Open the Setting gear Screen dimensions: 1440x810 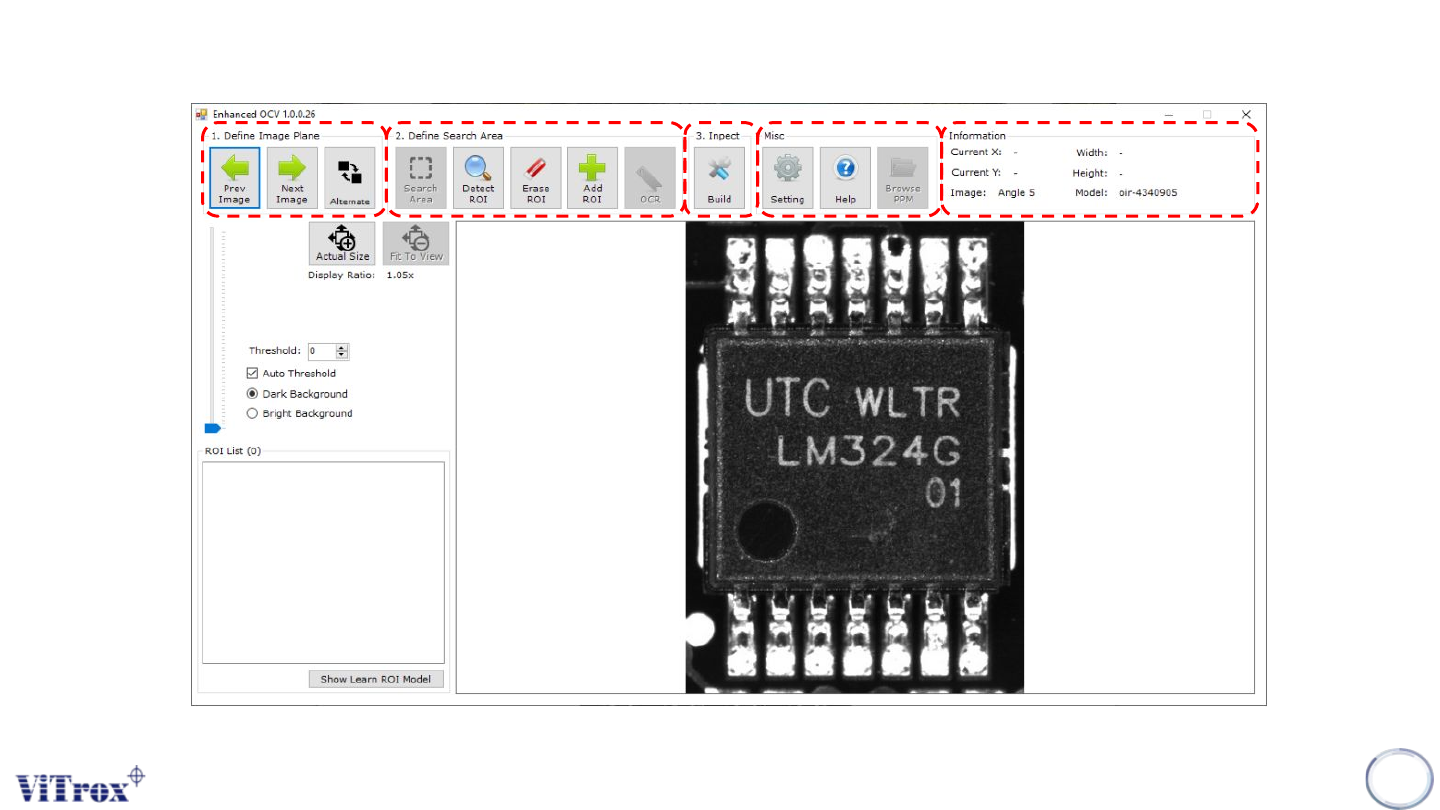pyautogui.click(x=787, y=178)
